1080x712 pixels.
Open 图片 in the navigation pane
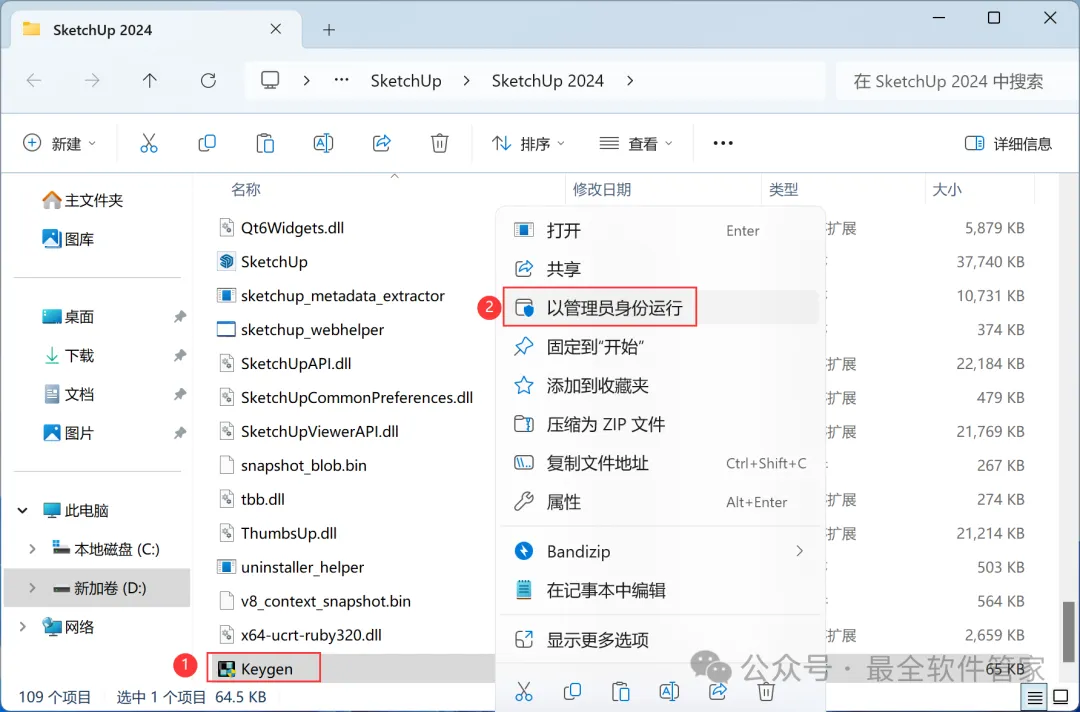69,433
